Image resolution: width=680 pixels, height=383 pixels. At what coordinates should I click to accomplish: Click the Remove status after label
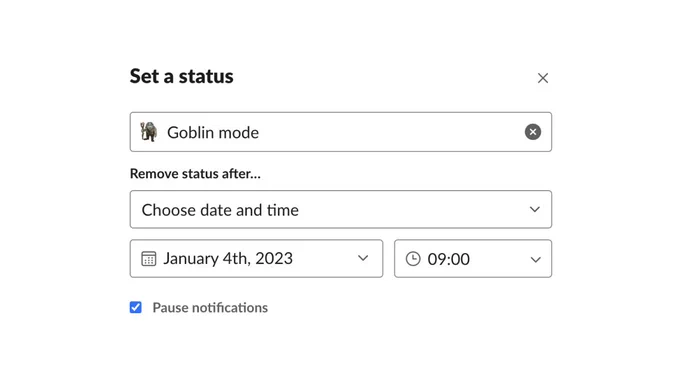pyautogui.click(x=195, y=173)
